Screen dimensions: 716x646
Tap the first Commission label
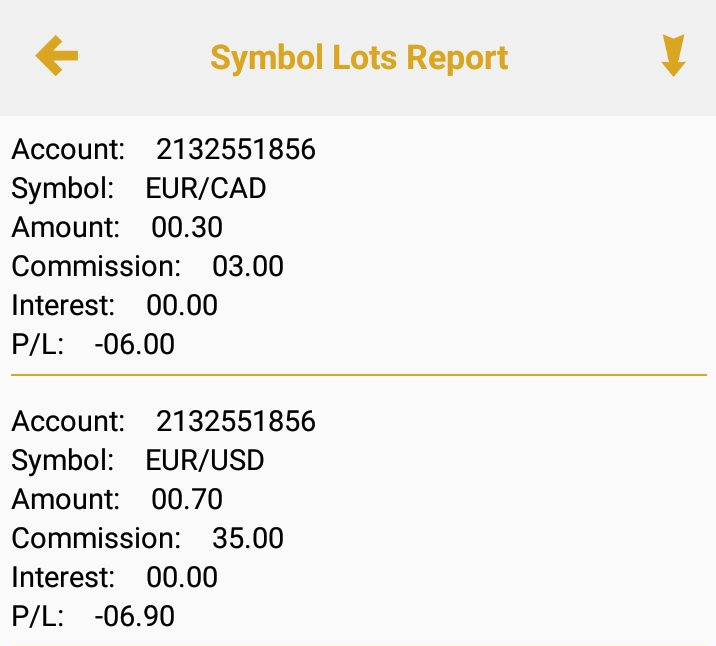(x=96, y=267)
